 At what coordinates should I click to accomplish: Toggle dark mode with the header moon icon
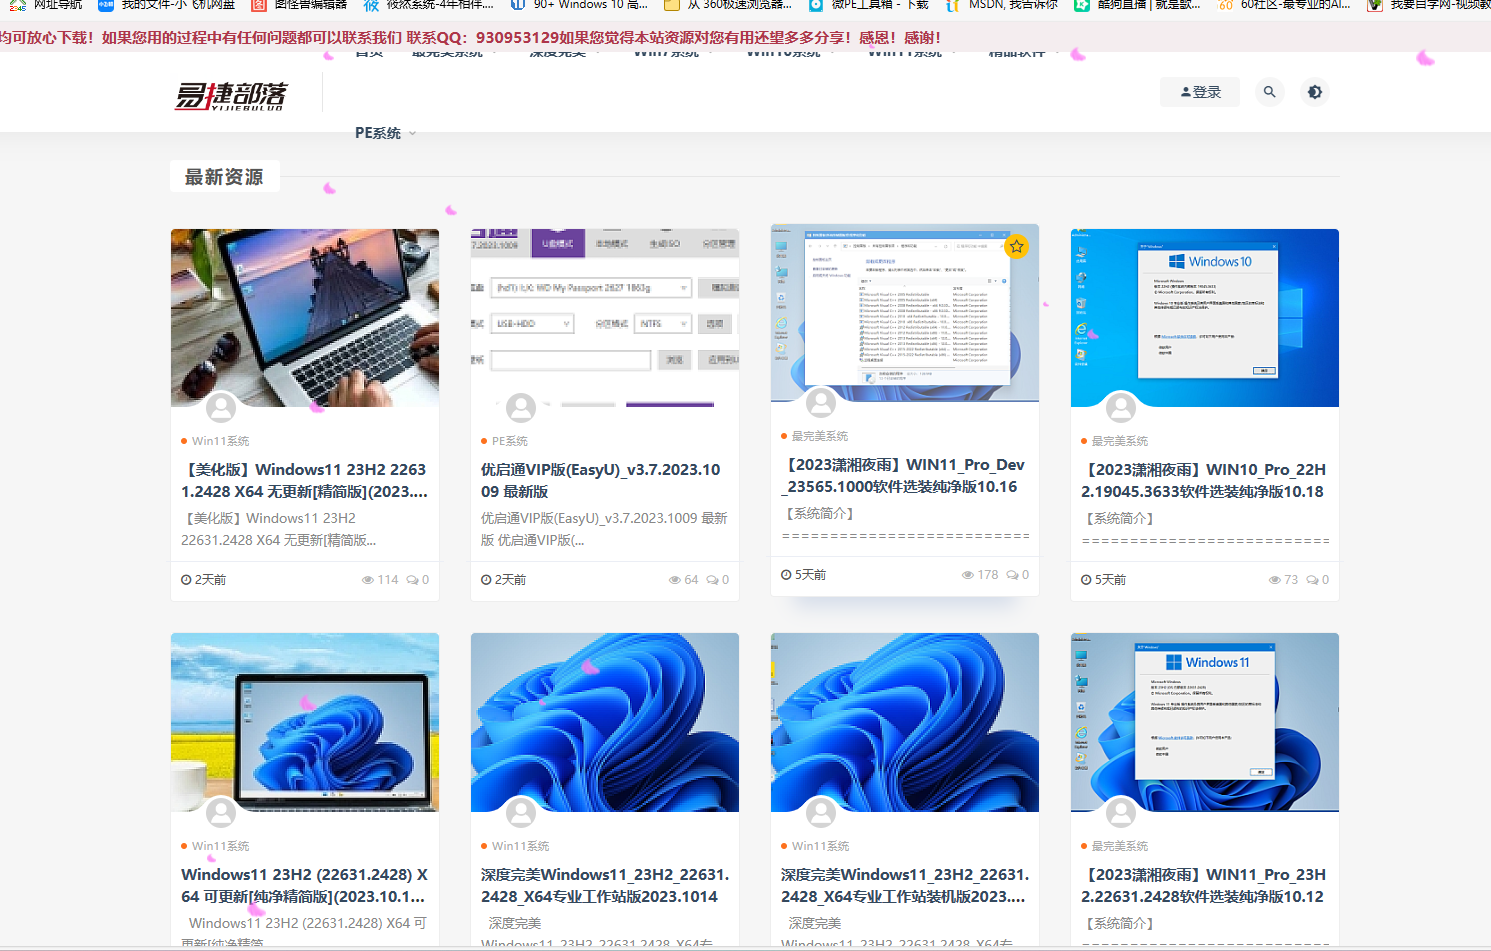[1315, 92]
